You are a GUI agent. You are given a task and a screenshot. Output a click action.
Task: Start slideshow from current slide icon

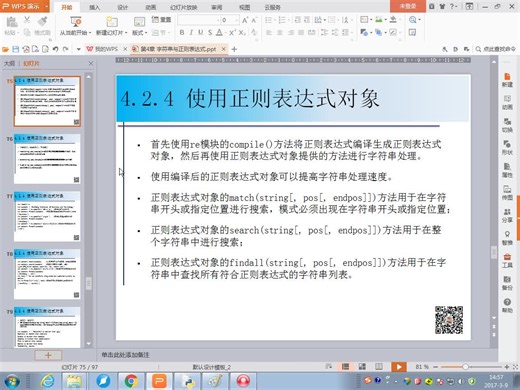(76, 22)
